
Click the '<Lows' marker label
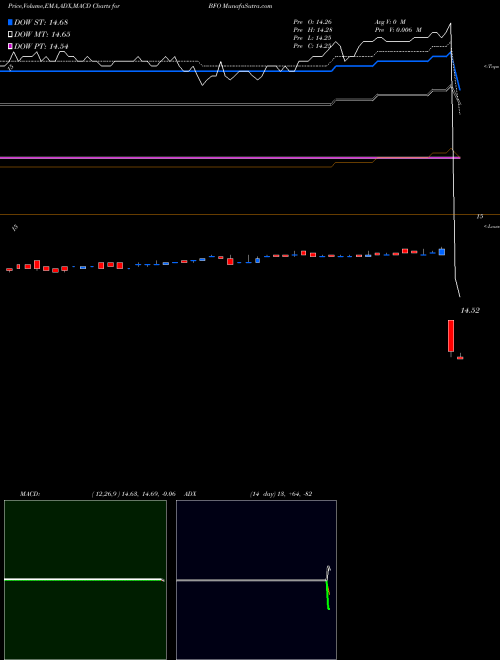tap(492, 226)
